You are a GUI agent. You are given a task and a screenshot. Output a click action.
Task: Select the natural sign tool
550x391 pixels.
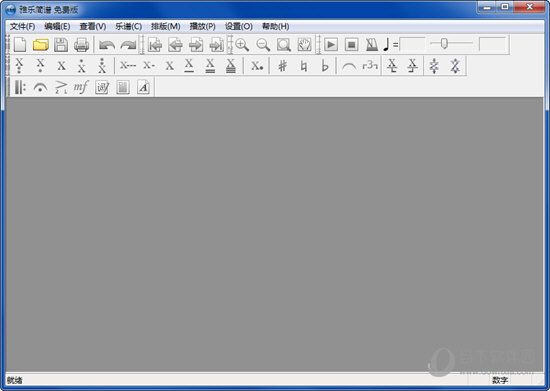(x=304, y=66)
